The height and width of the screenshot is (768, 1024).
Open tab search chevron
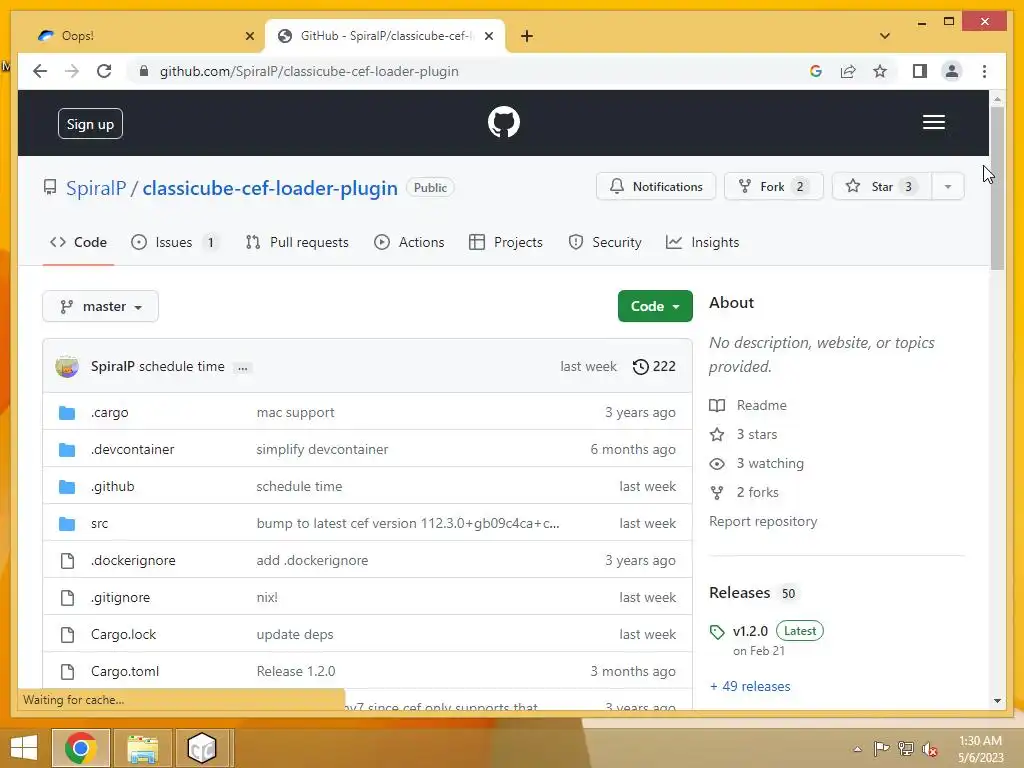pyautogui.click(x=885, y=36)
